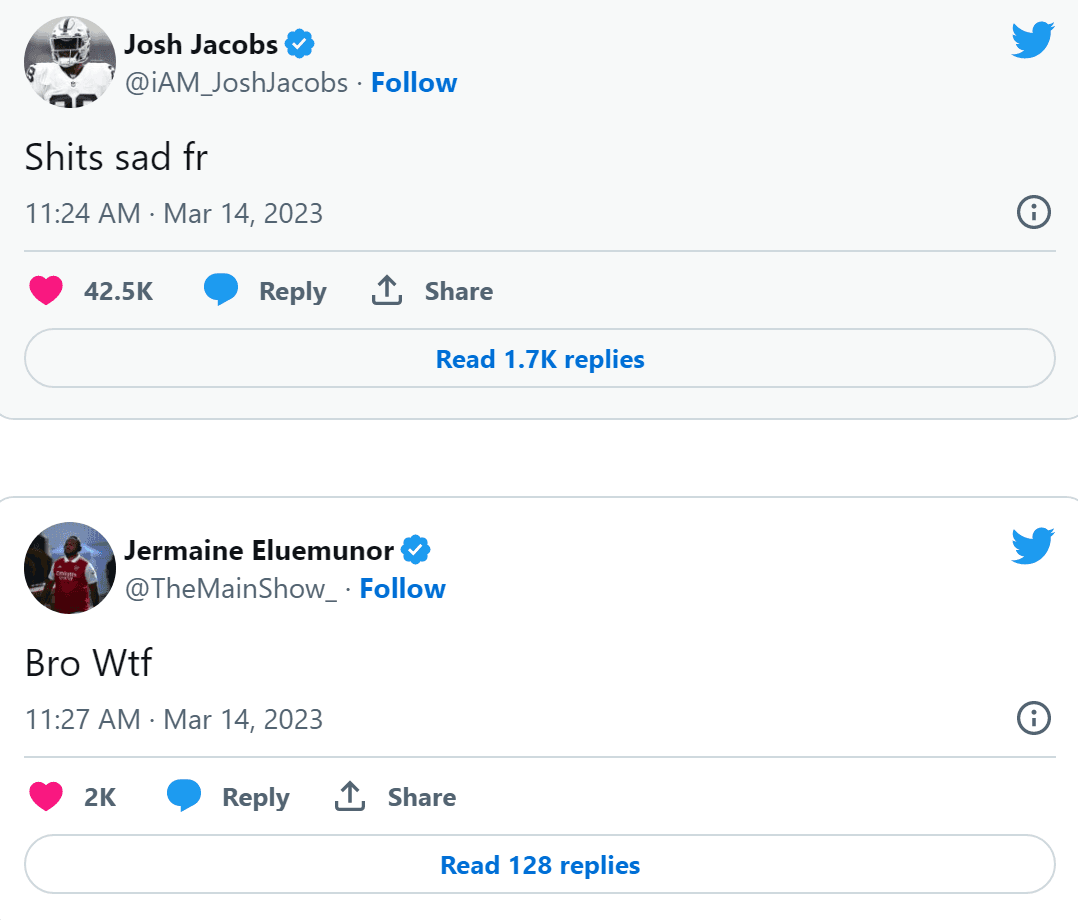Follow Jermaine Eluemunor

pos(403,589)
